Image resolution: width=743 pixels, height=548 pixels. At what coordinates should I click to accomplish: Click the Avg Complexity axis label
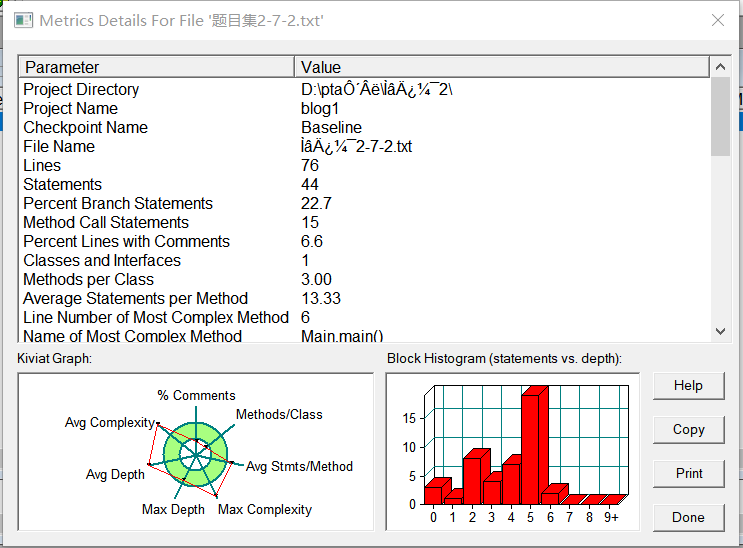pos(110,422)
